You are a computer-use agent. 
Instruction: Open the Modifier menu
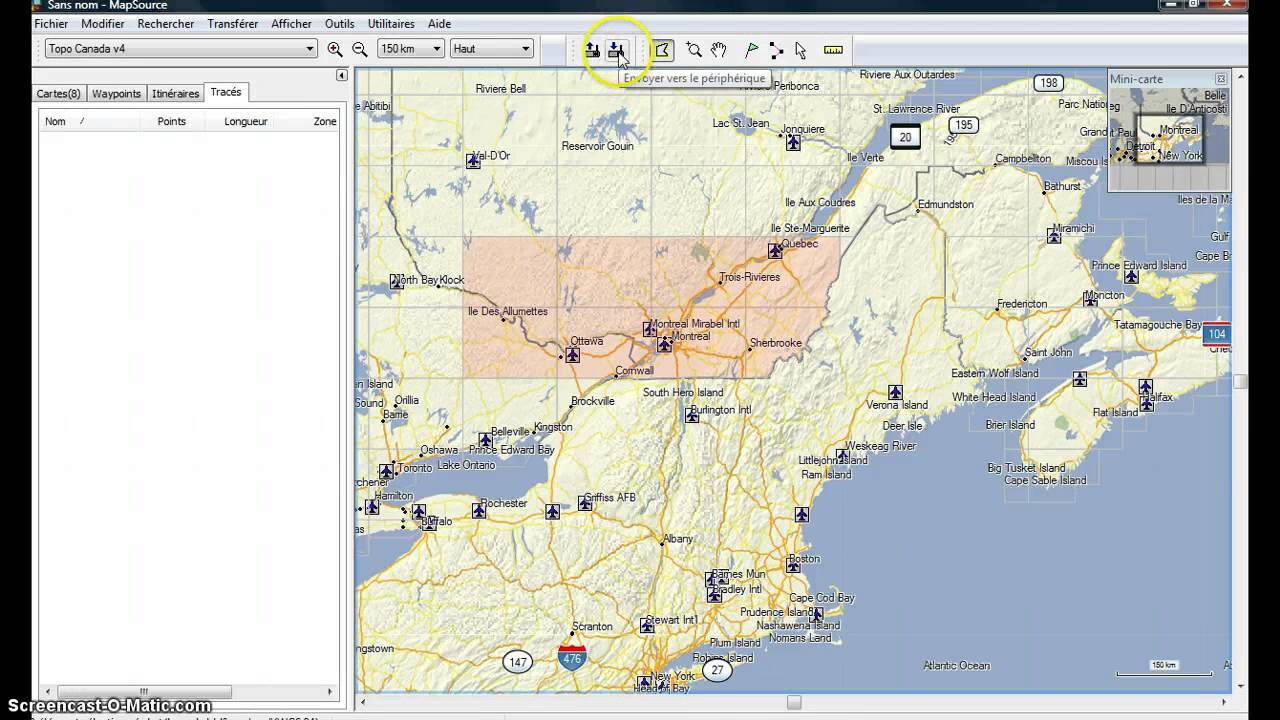[103, 24]
